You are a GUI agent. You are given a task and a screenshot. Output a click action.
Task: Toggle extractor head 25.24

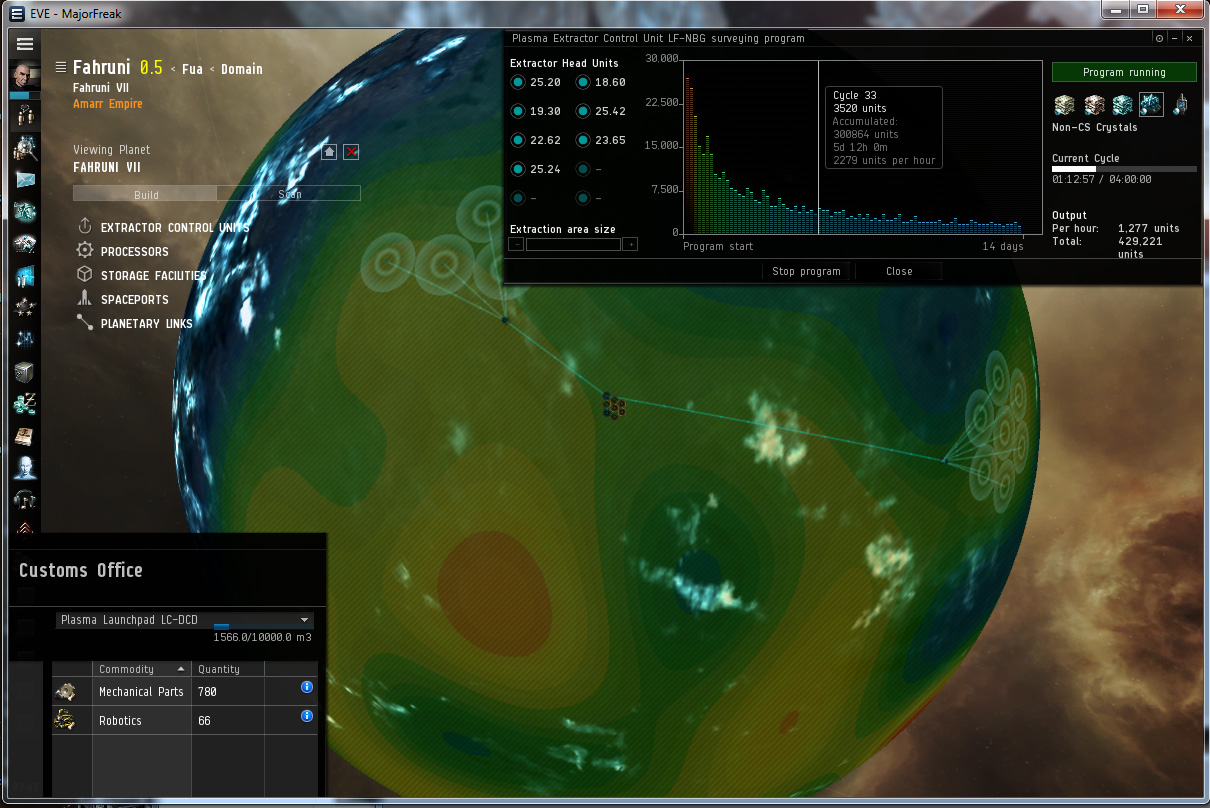(518, 170)
